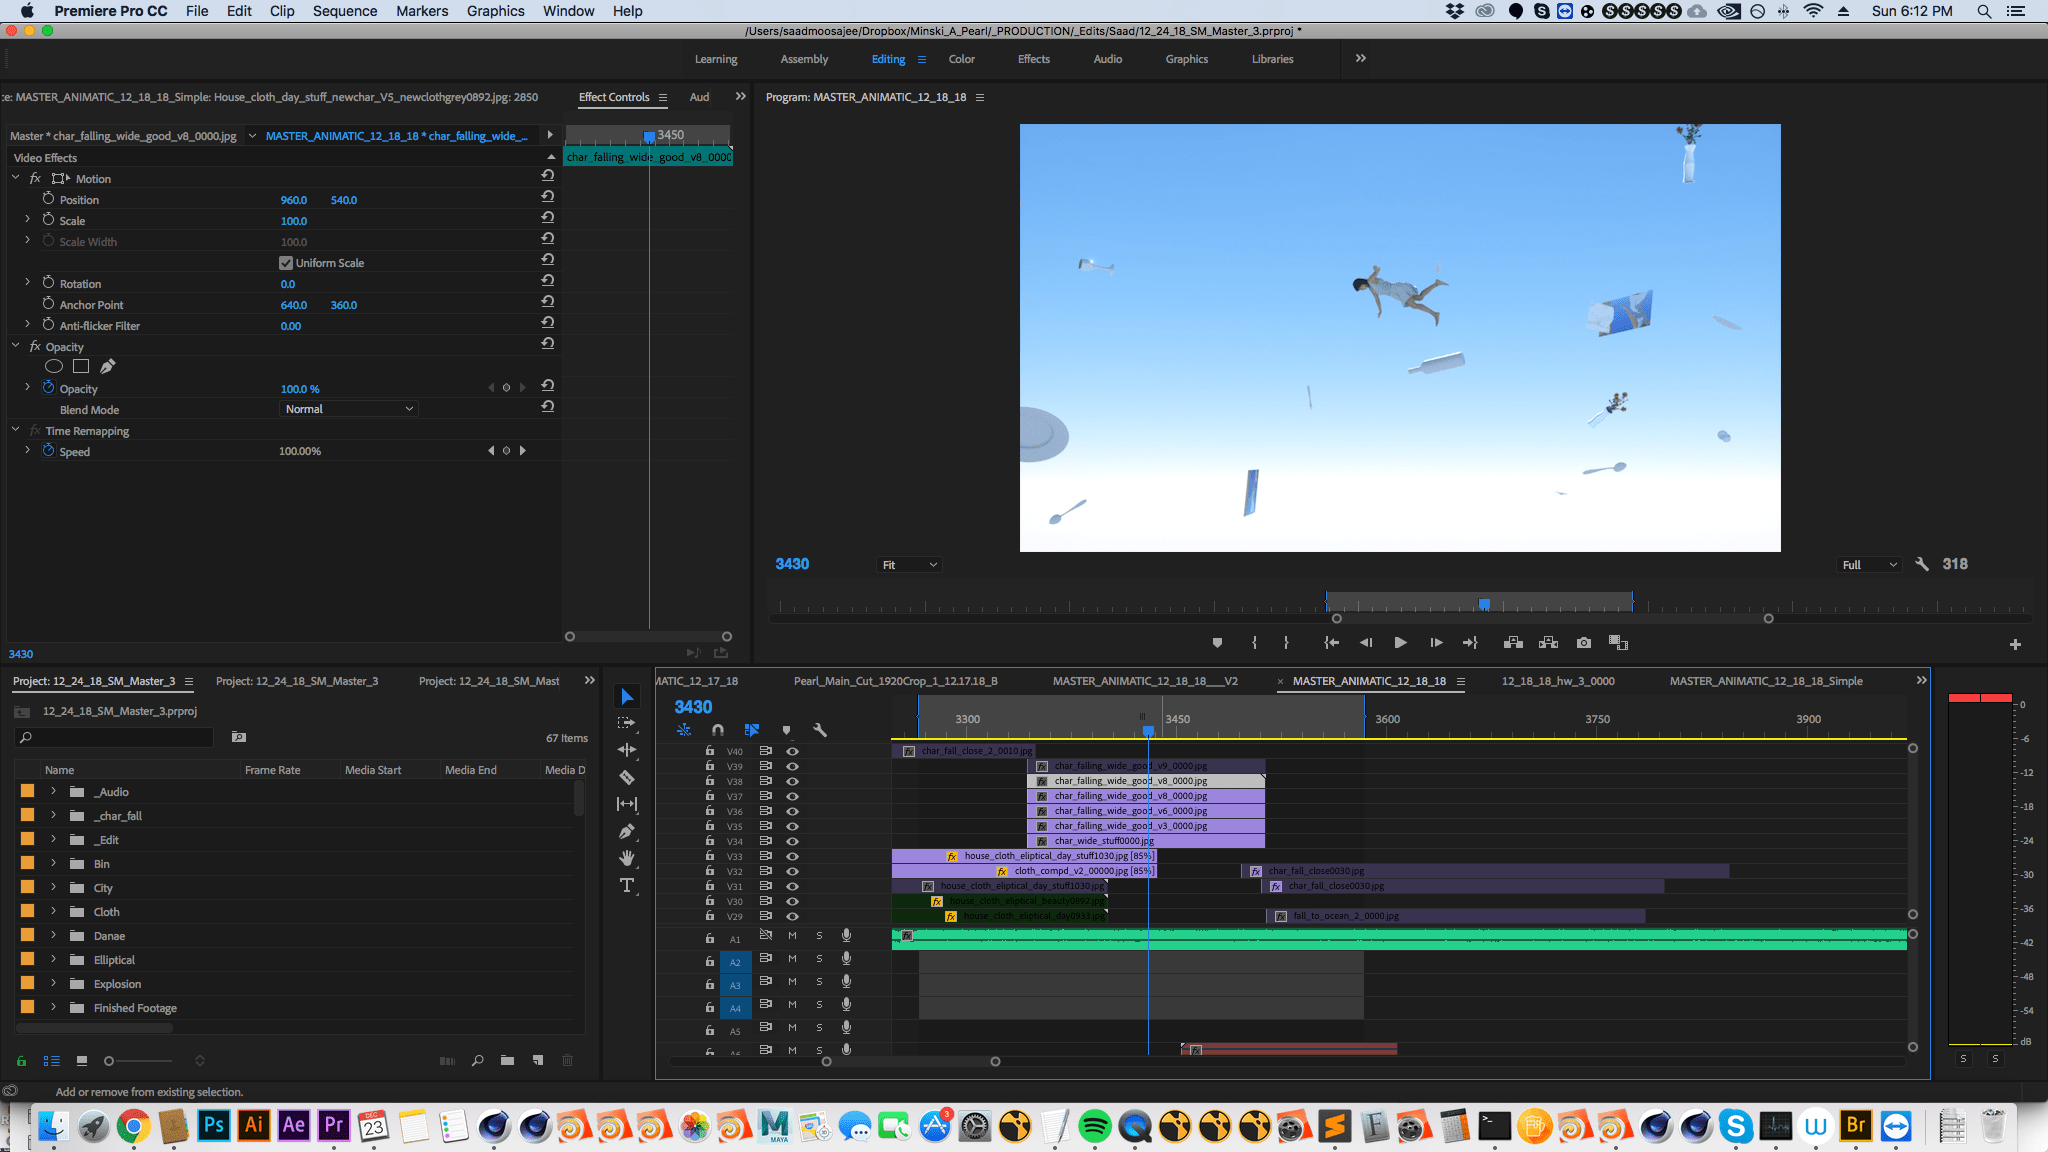Toggle the timeline Snap magnet icon
2048x1152 pixels.
pyautogui.click(x=717, y=730)
